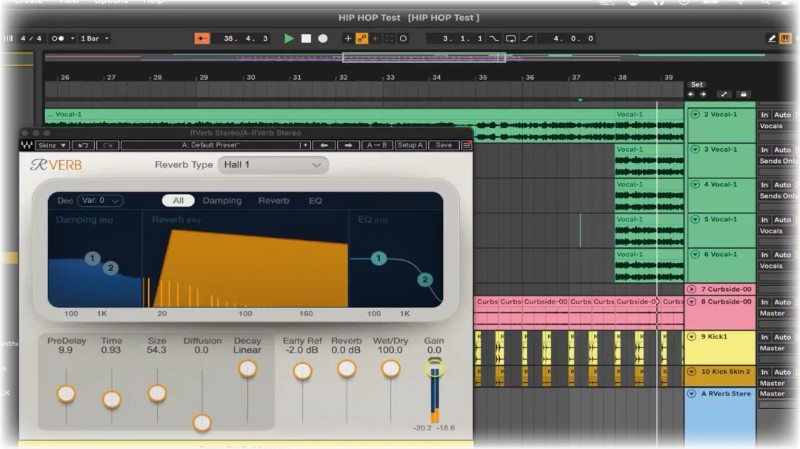Arm the Arrangement Record button
This screenshot has height=449, width=800.
coord(323,38)
